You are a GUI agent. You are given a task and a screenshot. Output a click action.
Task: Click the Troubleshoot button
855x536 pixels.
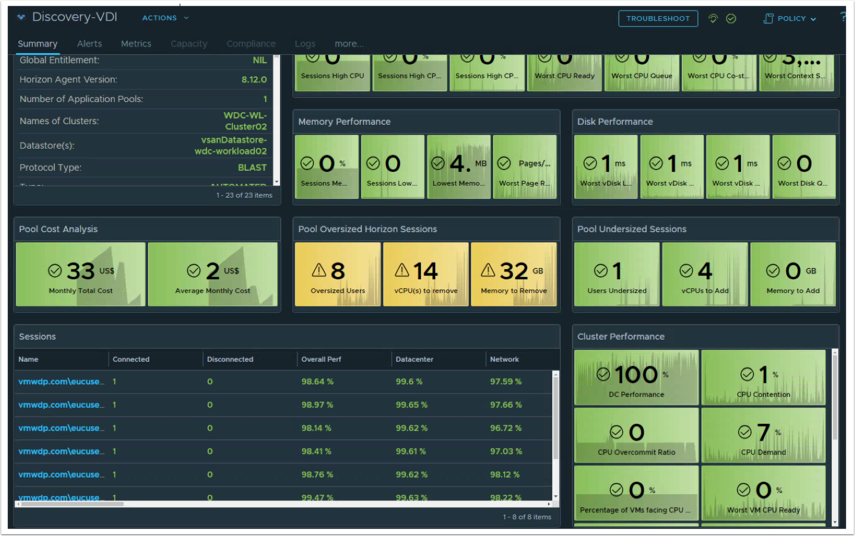658,18
